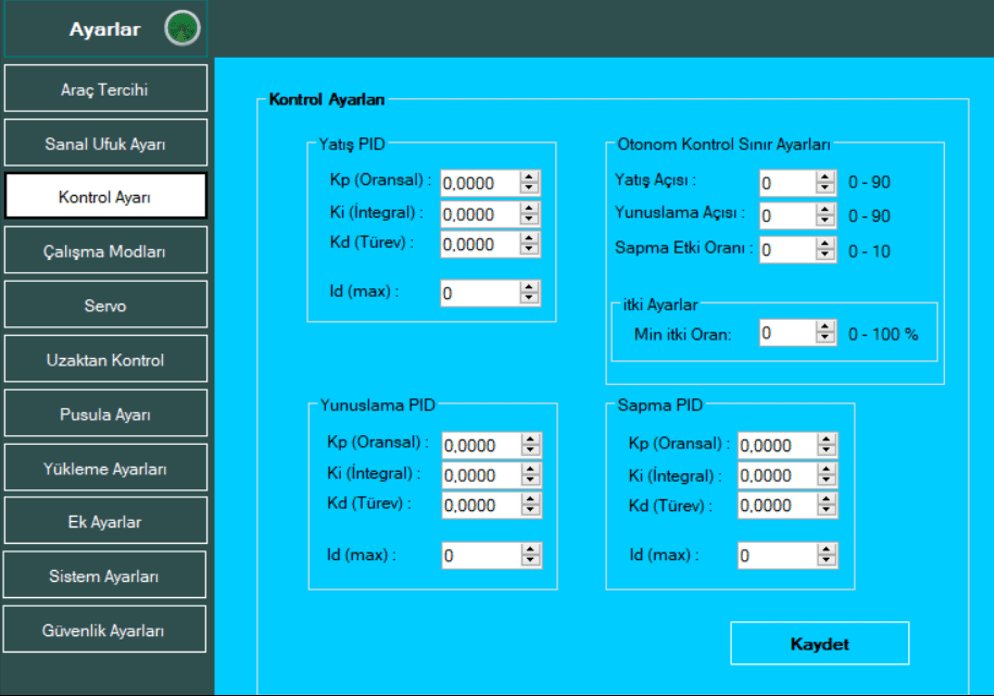Increase Sapma PID Ki with up arrow
This screenshot has height=696, width=994.
pos(827,469)
